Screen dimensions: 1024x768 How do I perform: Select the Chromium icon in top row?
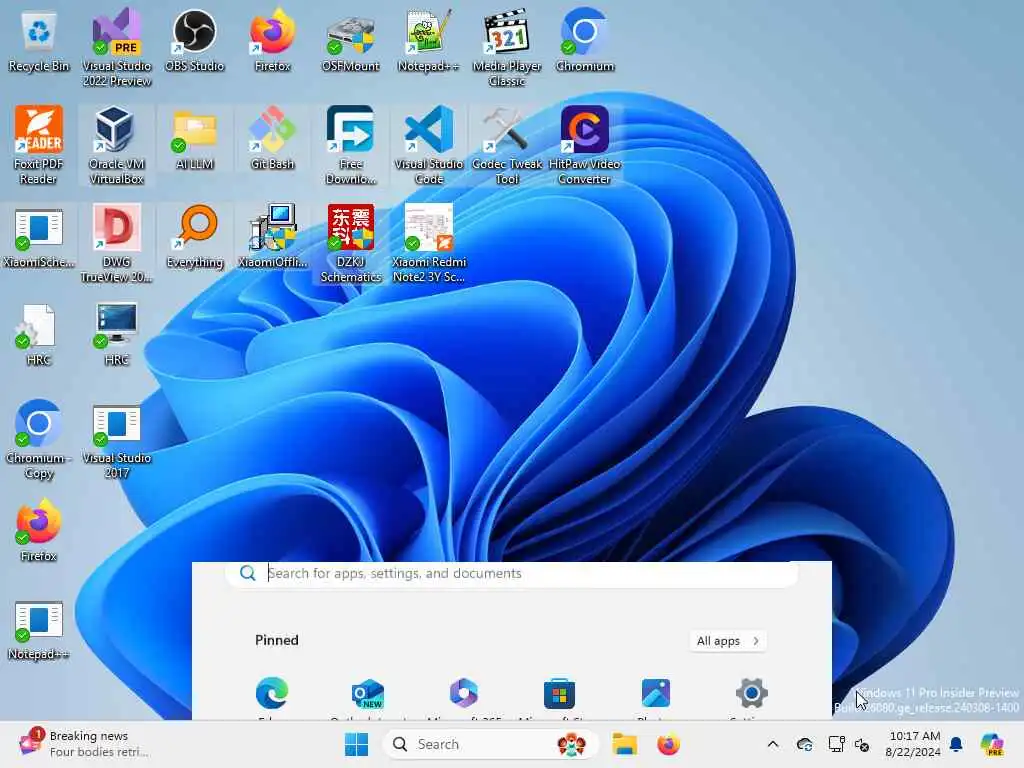tap(584, 40)
